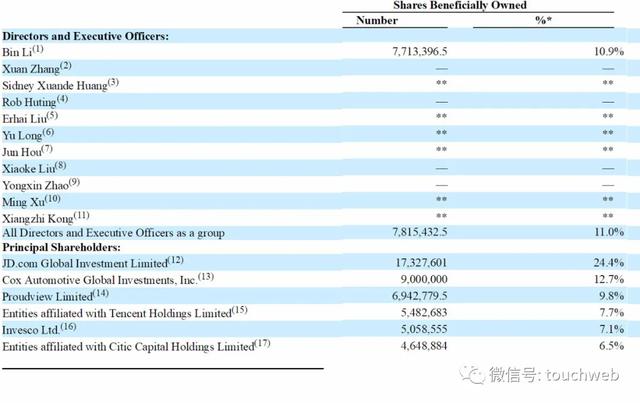
Task: Click the name 'Xiaoke Liu'
Action: click(28, 169)
